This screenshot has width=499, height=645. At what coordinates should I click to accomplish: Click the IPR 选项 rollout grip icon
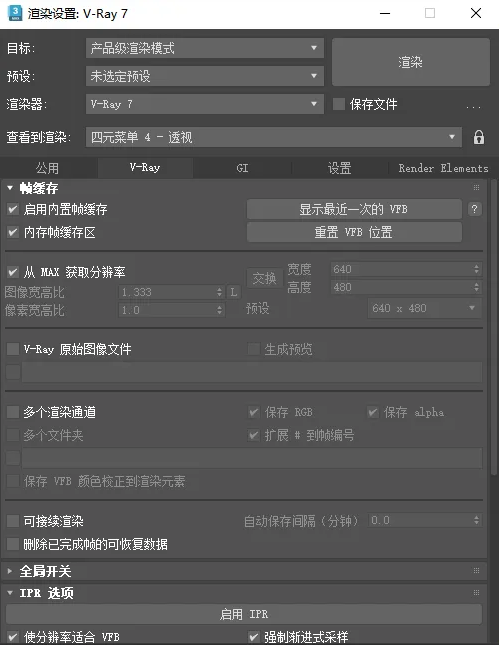[x=476, y=592]
